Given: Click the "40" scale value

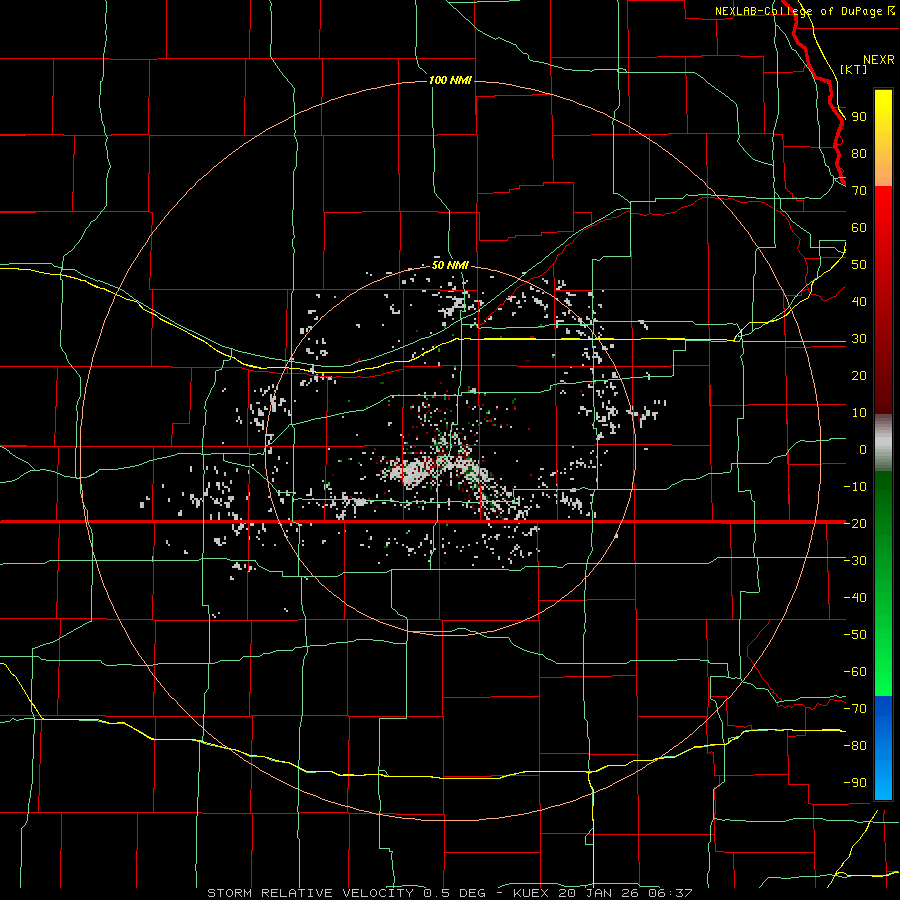Looking at the screenshot, I should click(859, 302).
